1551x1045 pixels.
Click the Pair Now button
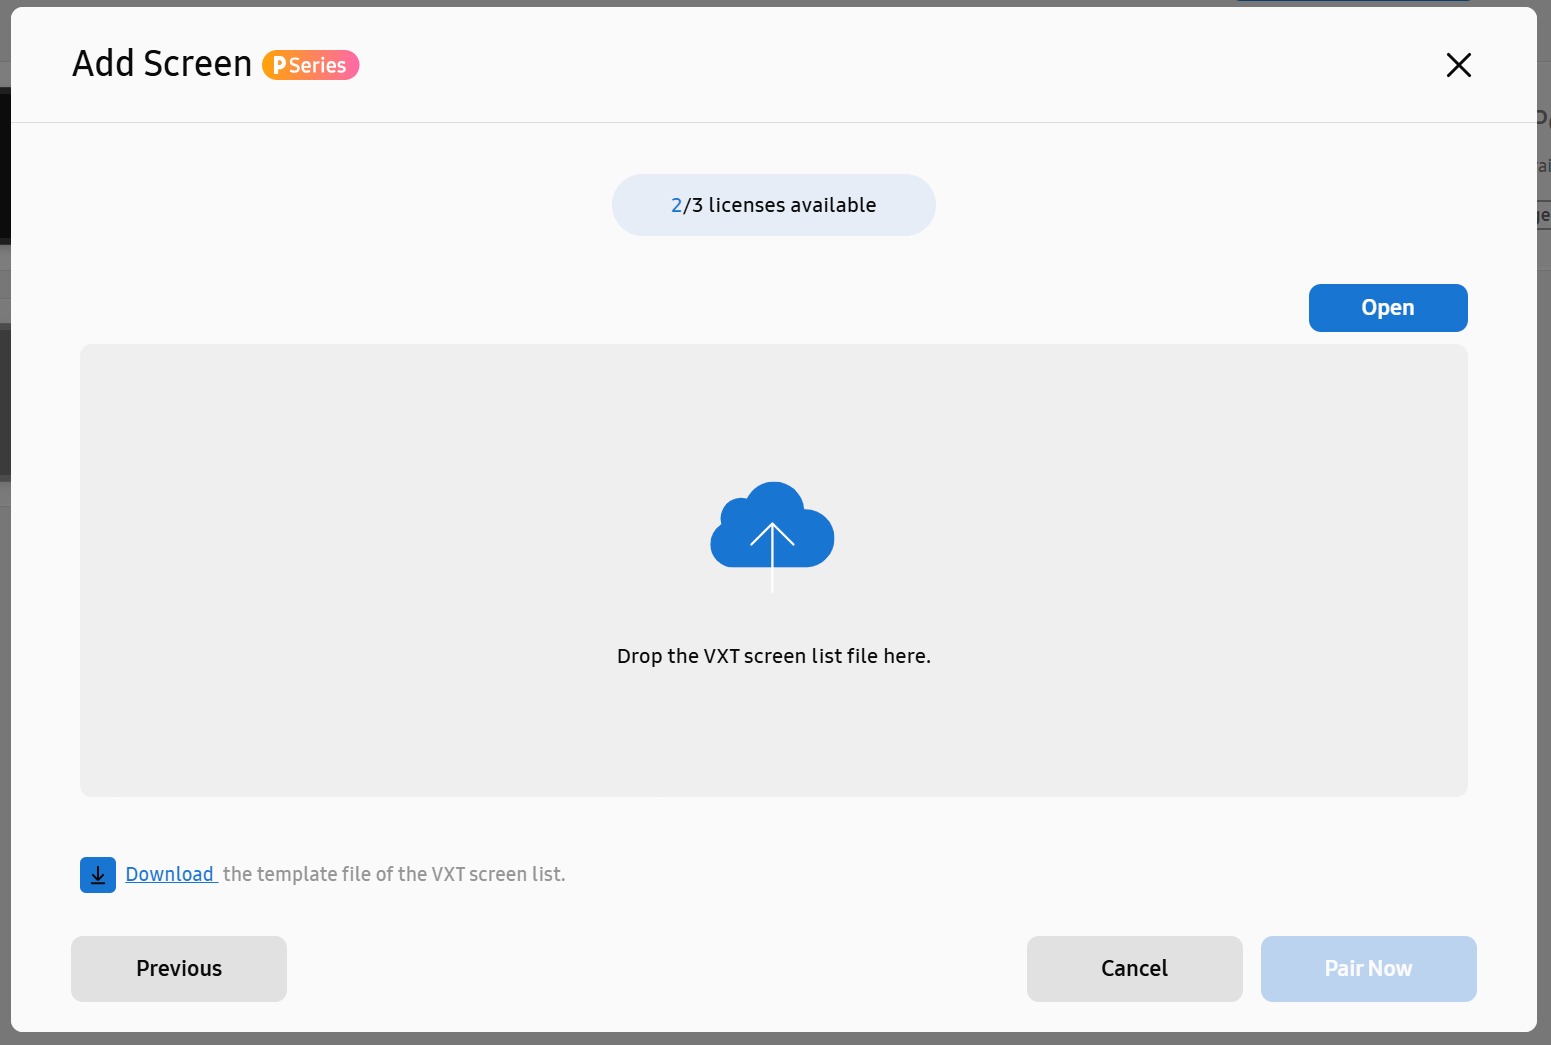1368,969
